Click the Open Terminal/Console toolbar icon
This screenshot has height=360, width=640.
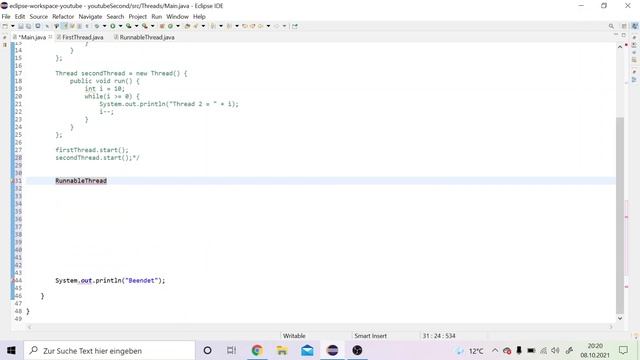[38, 26]
